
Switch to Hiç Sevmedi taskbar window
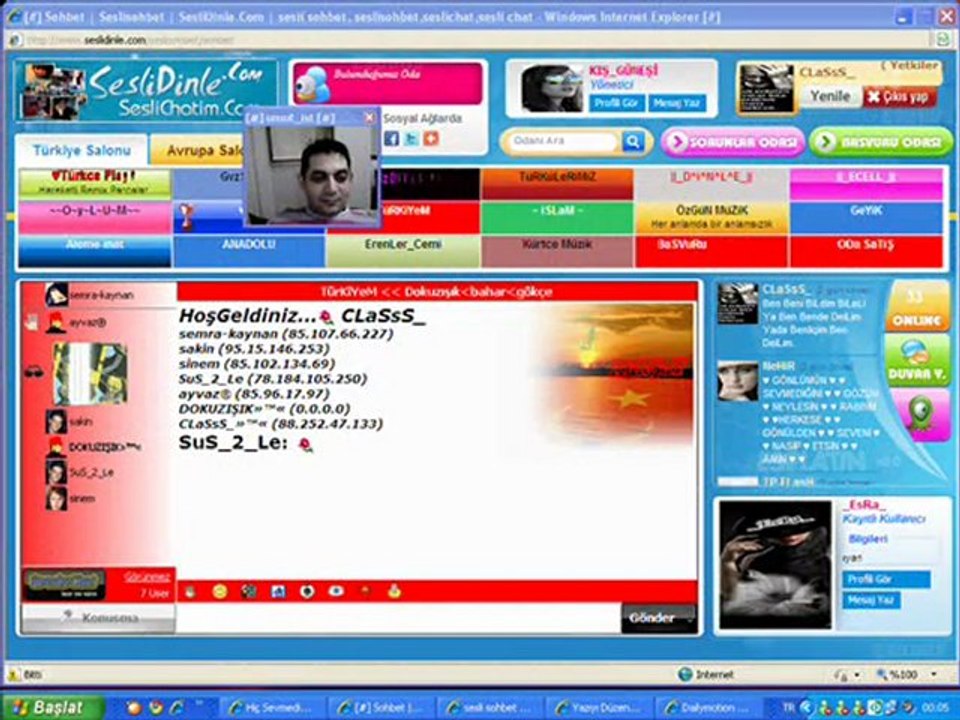(271, 708)
